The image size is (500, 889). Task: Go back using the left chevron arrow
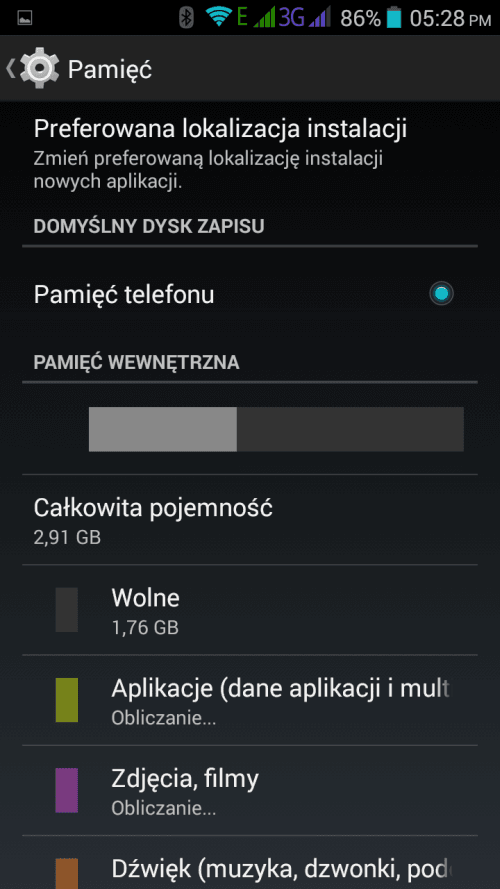click(10, 69)
